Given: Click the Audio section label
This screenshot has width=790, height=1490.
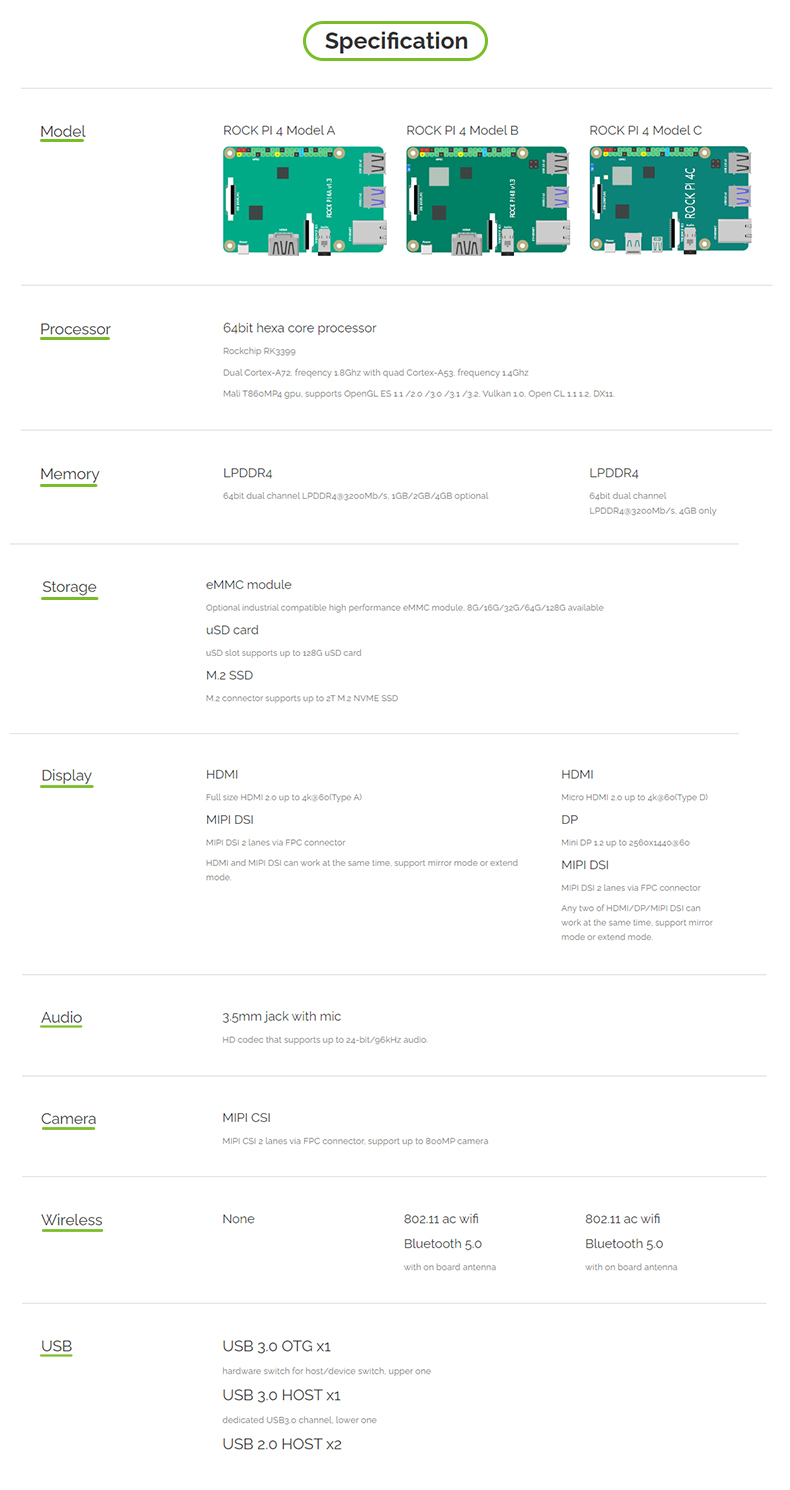Looking at the screenshot, I should coord(62,1018).
